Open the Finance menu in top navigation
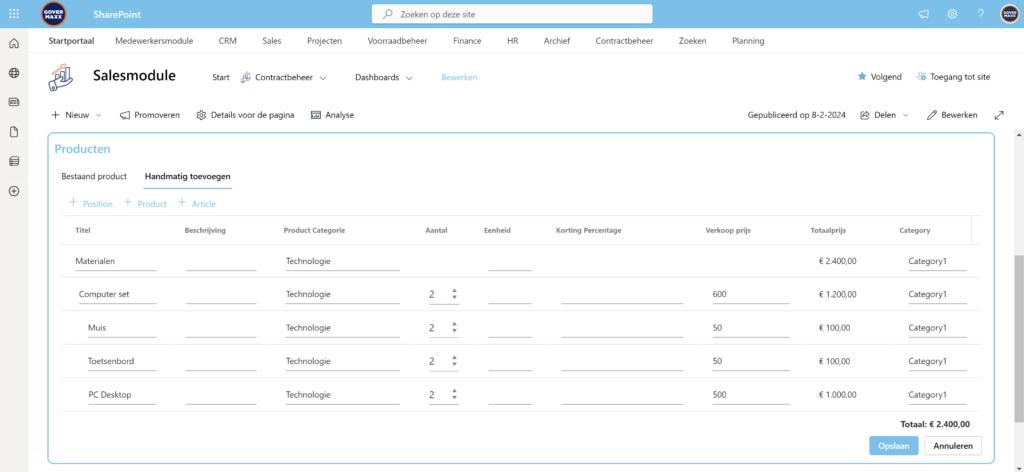This screenshot has height=472, width=1024. (467, 41)
